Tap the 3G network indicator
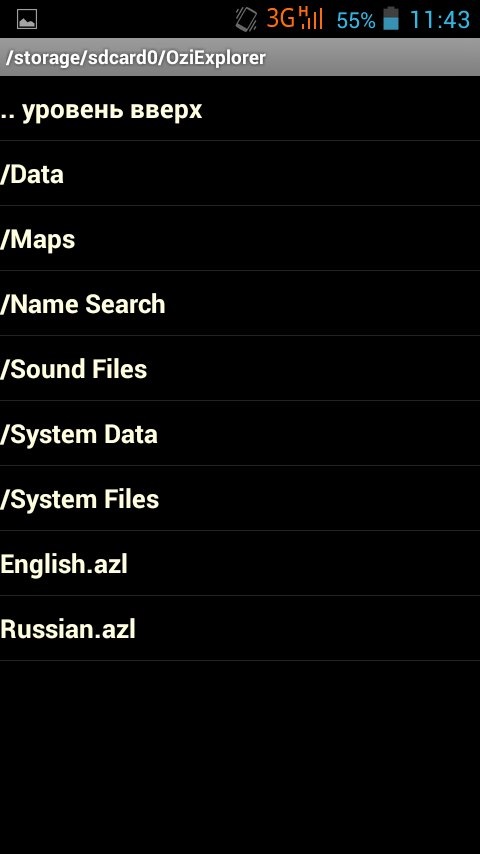The width and height of the screenshot is (480, 854). (x=281, y=19)
